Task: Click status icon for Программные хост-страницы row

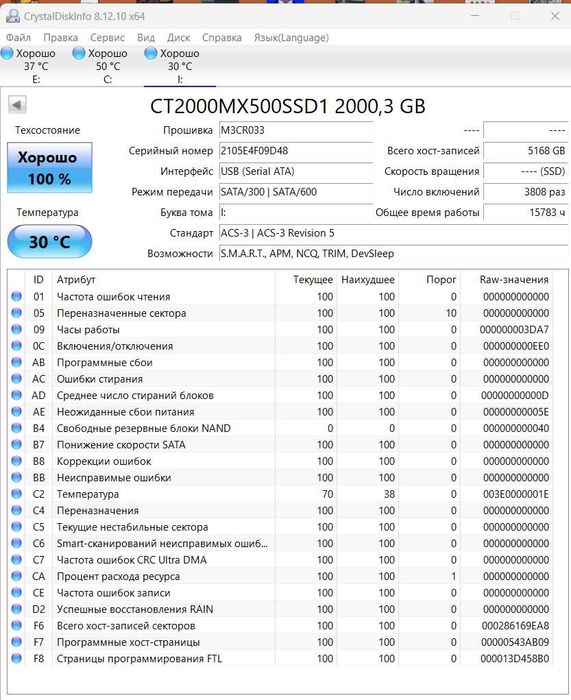Action: 17,642
